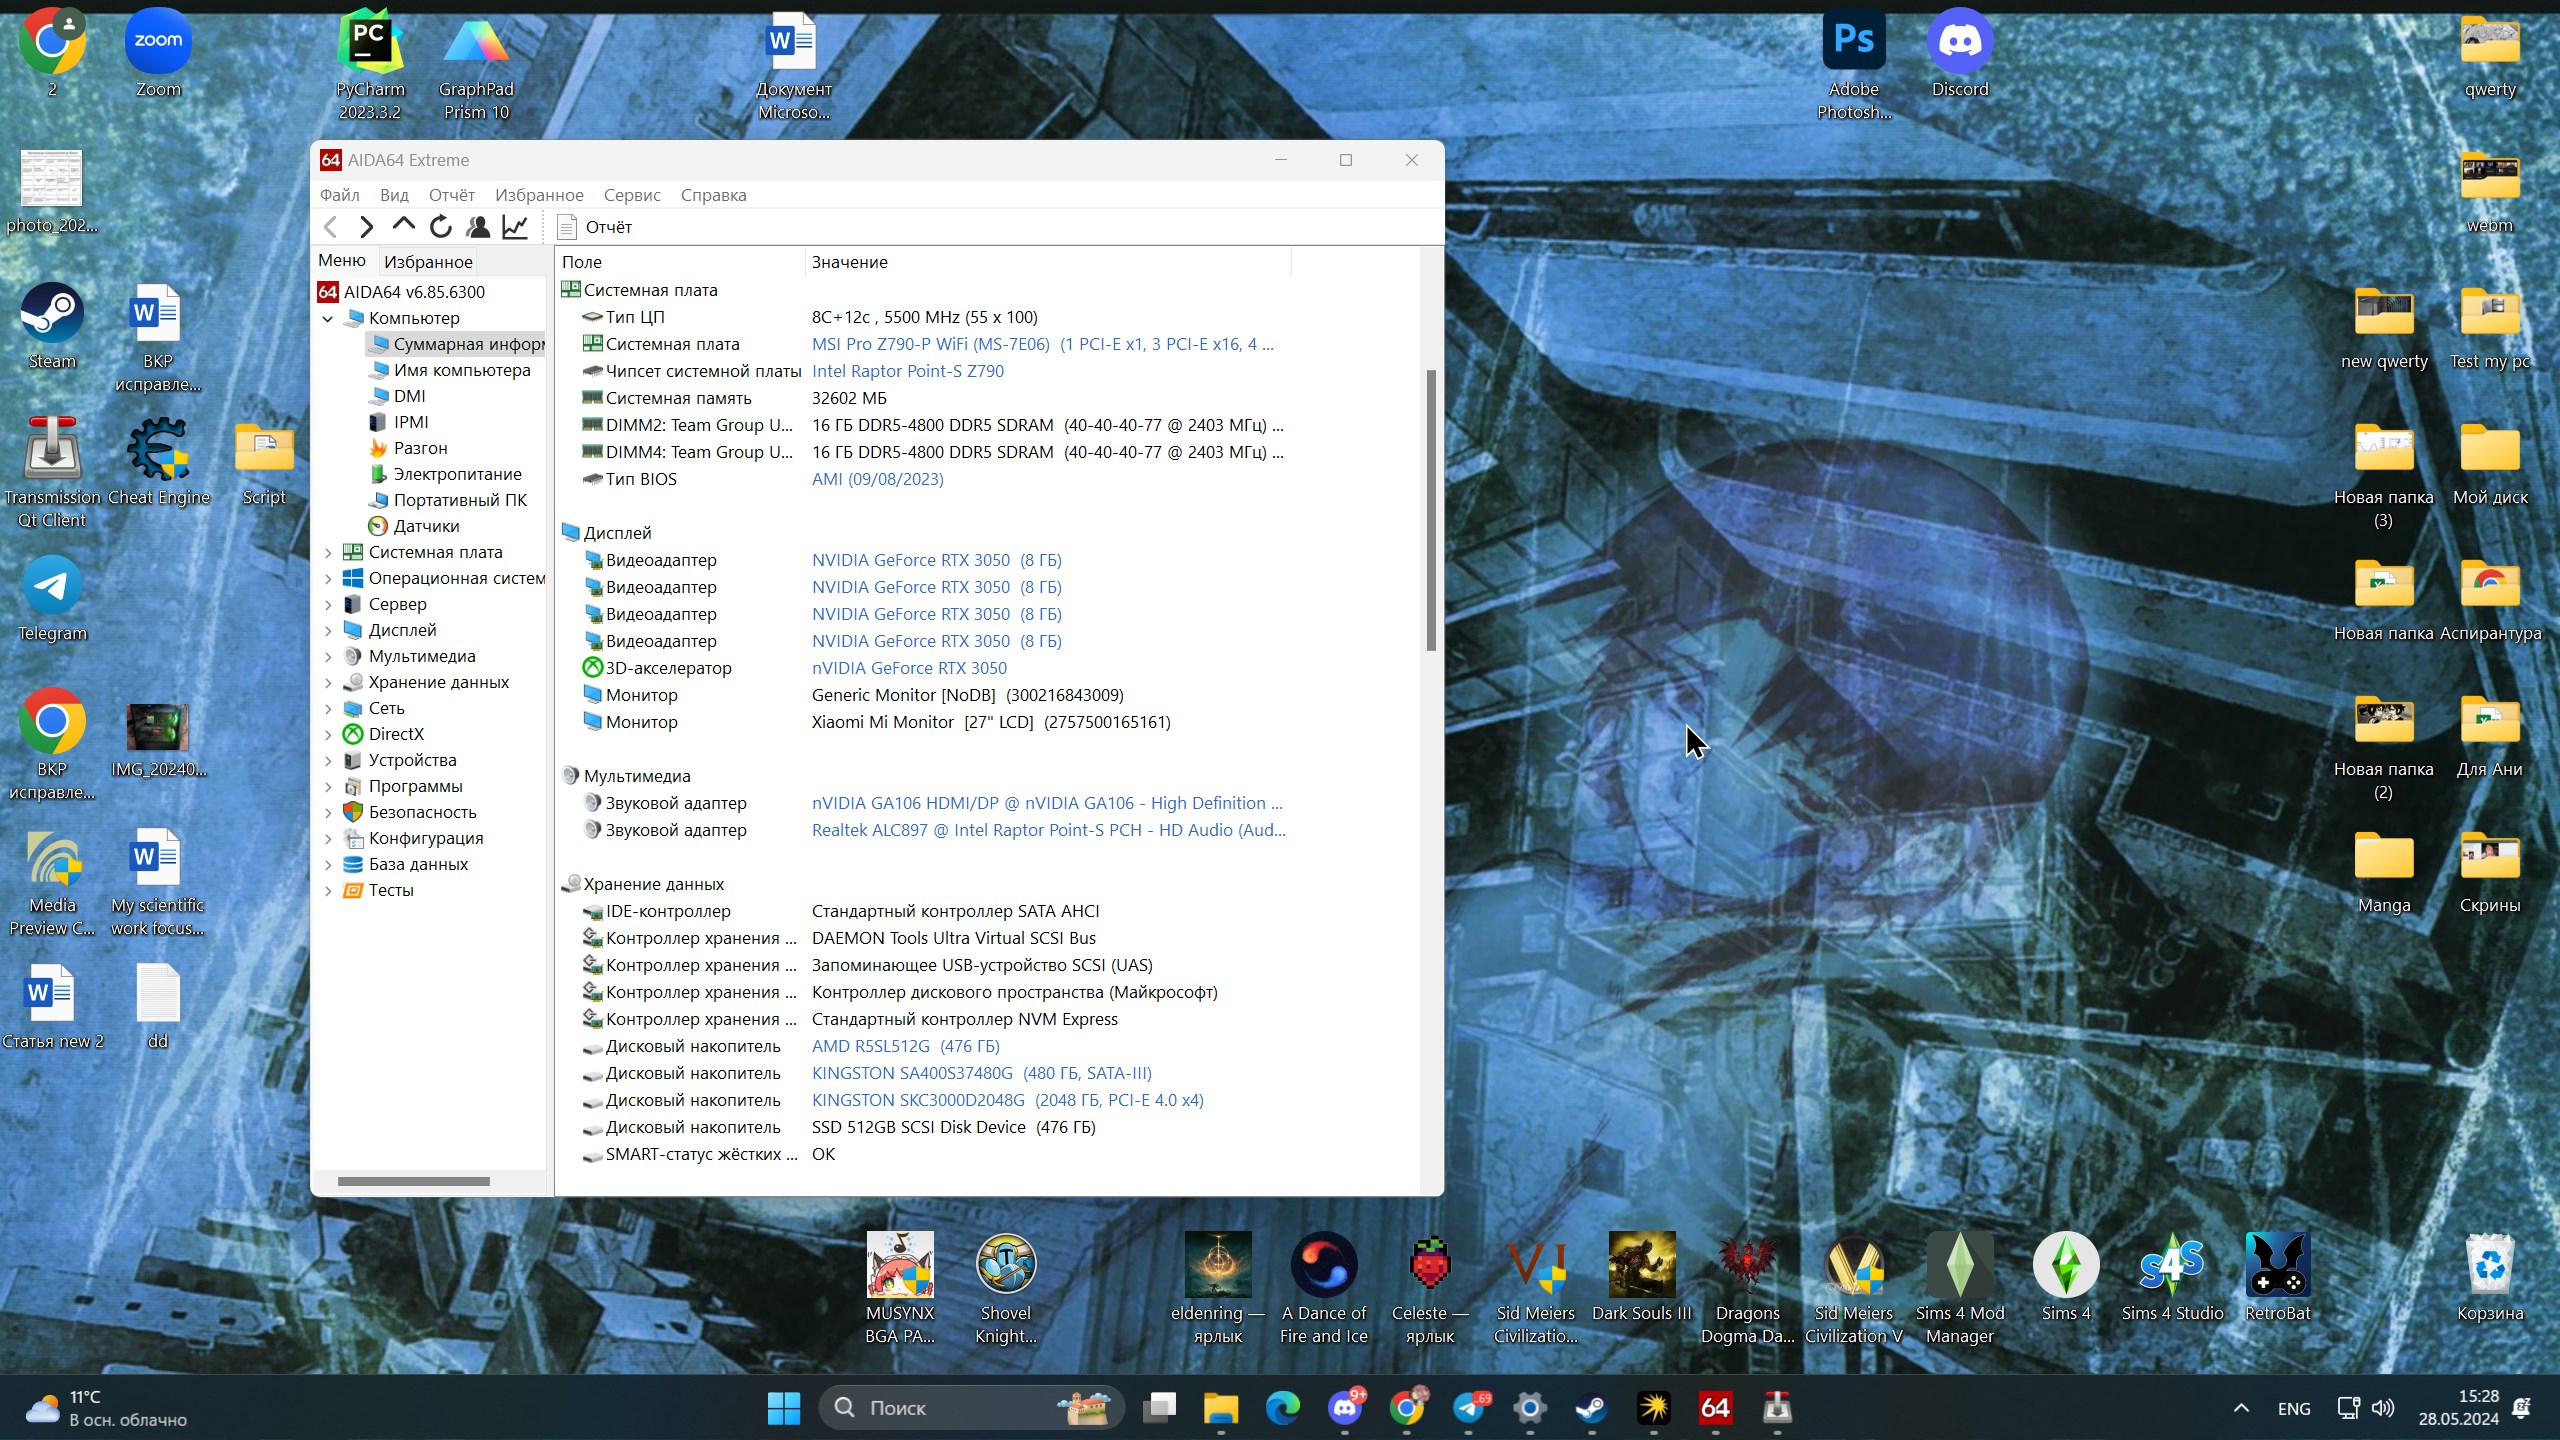This screenshot has width=2560, height=1440.
Task: Click the AIDA64 taskbar icon
Action: [x=1715, y=1408]
